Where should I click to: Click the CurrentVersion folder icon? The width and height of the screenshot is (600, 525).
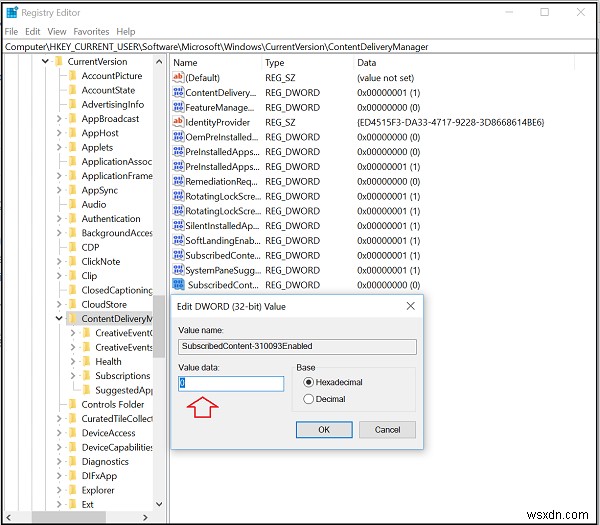(x=59, y=61)
